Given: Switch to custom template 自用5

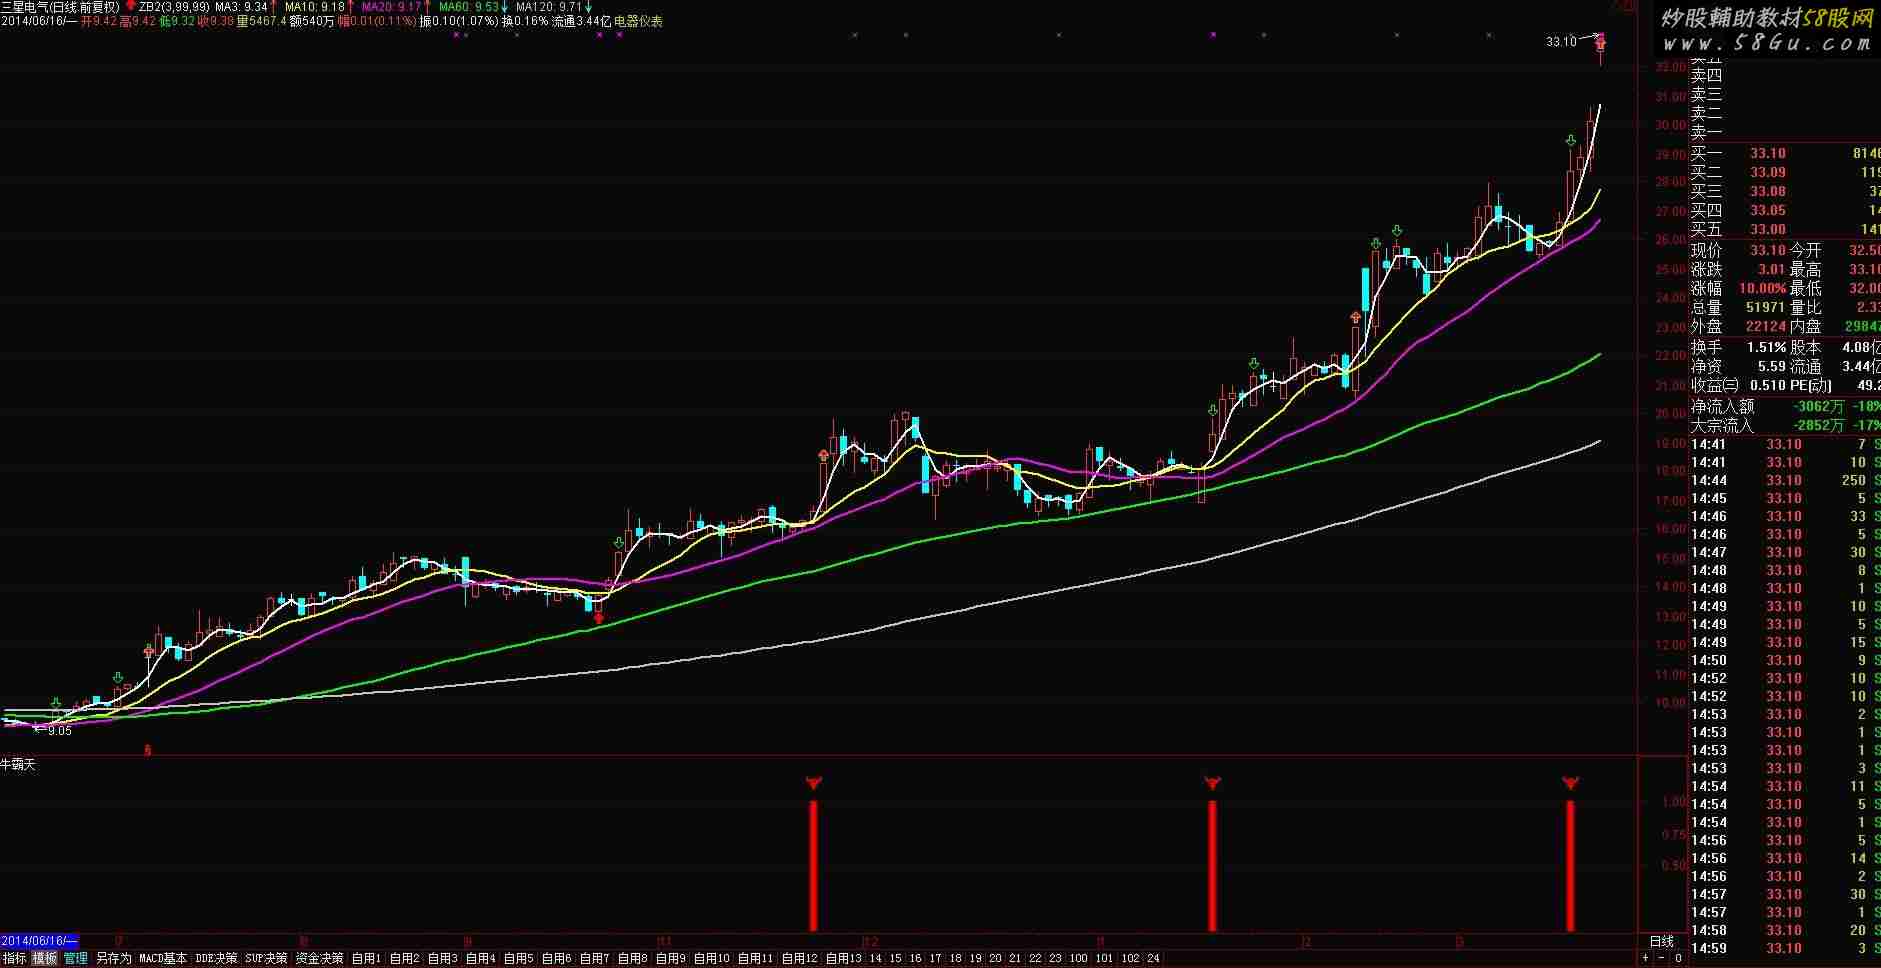Looking at the screenshot, I should (x=519, y=958).
